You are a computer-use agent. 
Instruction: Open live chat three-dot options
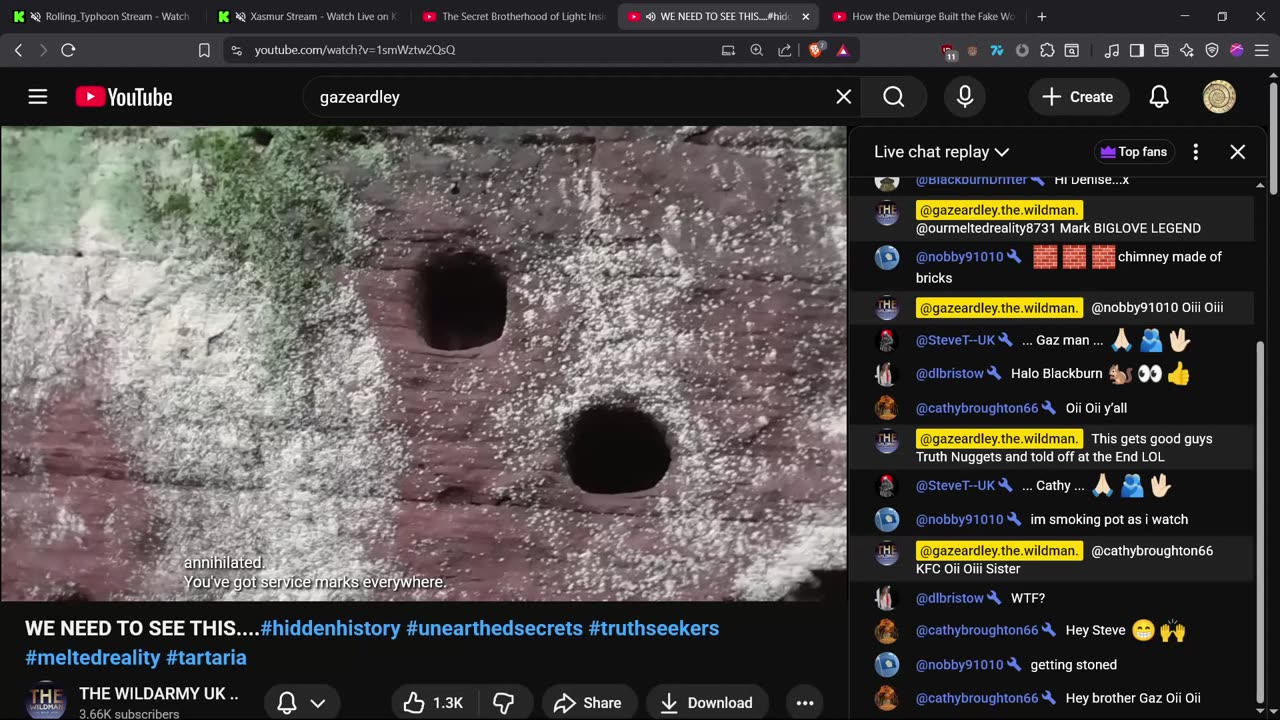(1196, 152)
